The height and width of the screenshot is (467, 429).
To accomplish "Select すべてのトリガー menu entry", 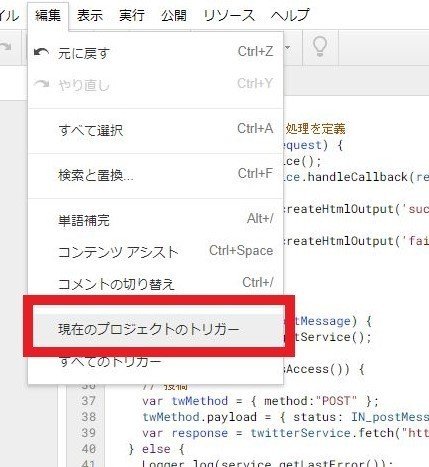I will pyautogui.click(x=156, y=362).
